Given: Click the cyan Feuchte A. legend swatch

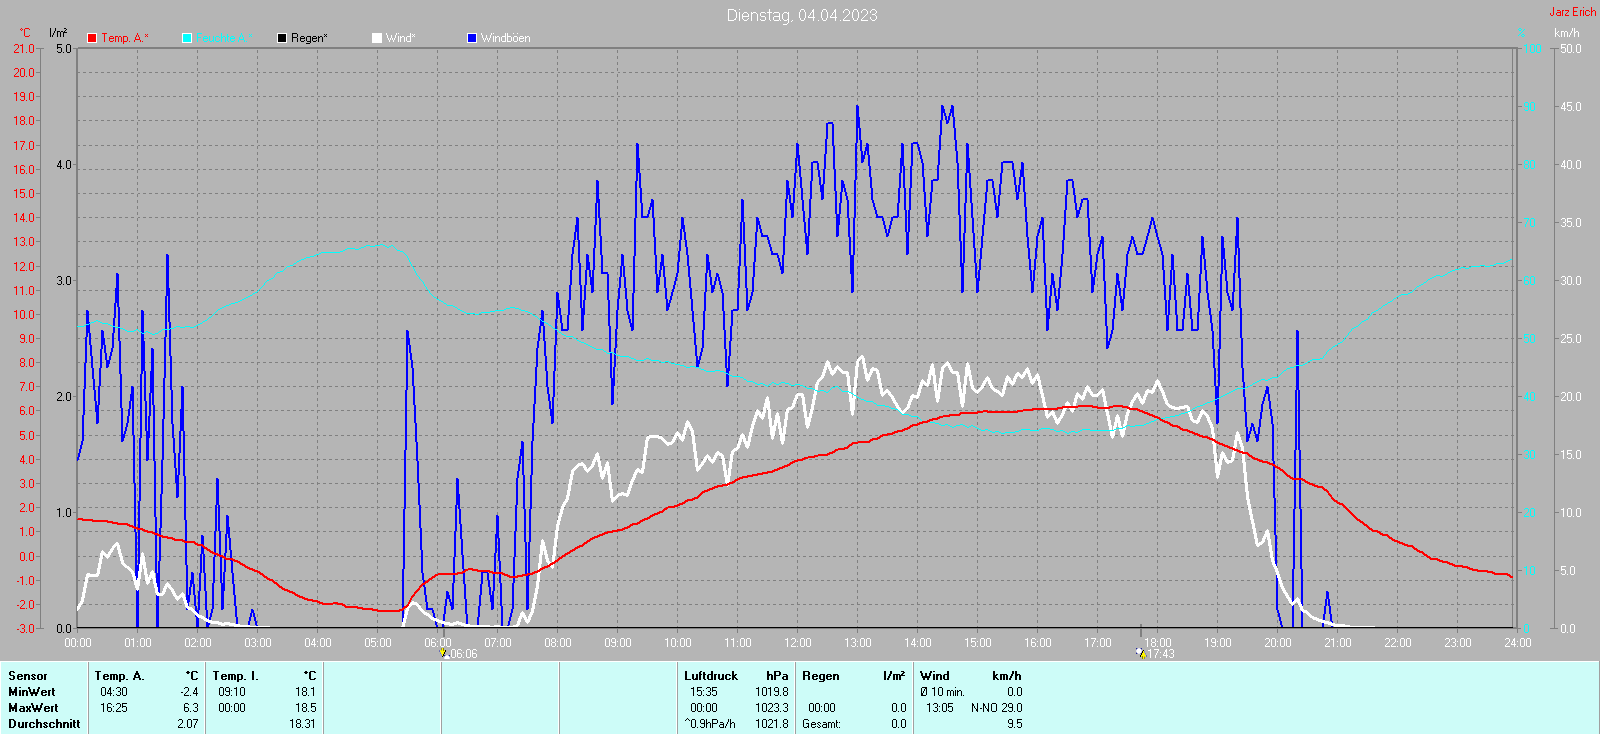Looking at the screenshot, I should pyautogui.click(x=187, y=38).
